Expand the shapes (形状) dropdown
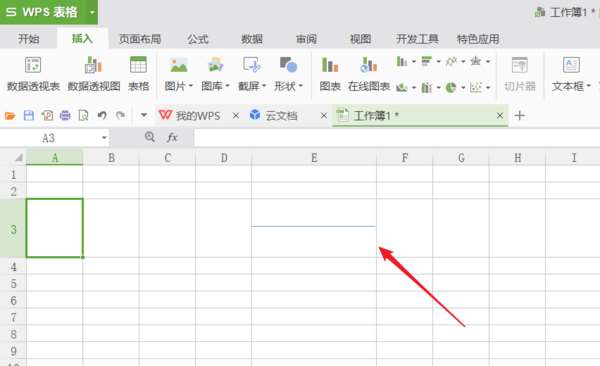The height and width of the screenshot is (366, 600). 301,86
